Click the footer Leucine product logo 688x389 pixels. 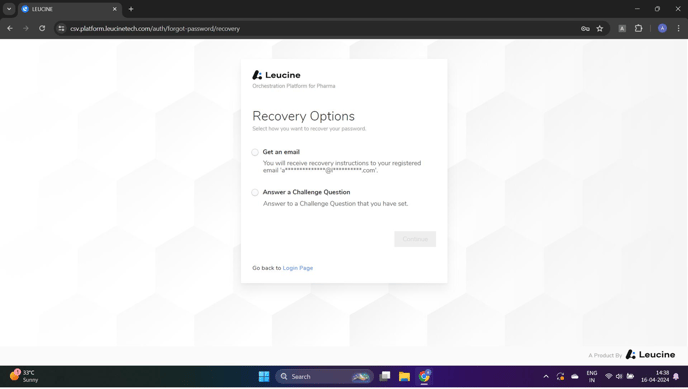(650, 355)
